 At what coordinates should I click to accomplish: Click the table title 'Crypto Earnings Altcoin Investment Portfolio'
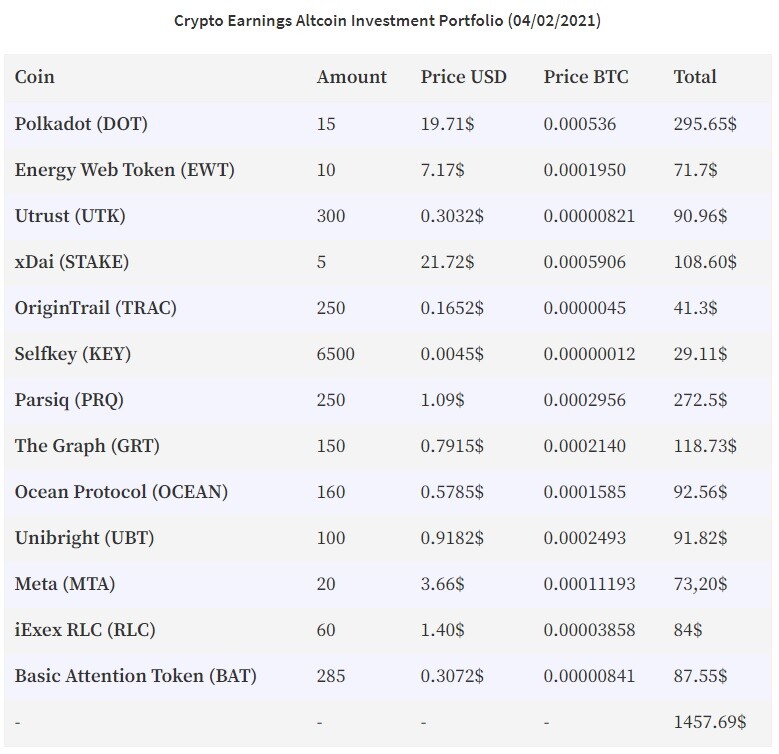click(338, 21)
